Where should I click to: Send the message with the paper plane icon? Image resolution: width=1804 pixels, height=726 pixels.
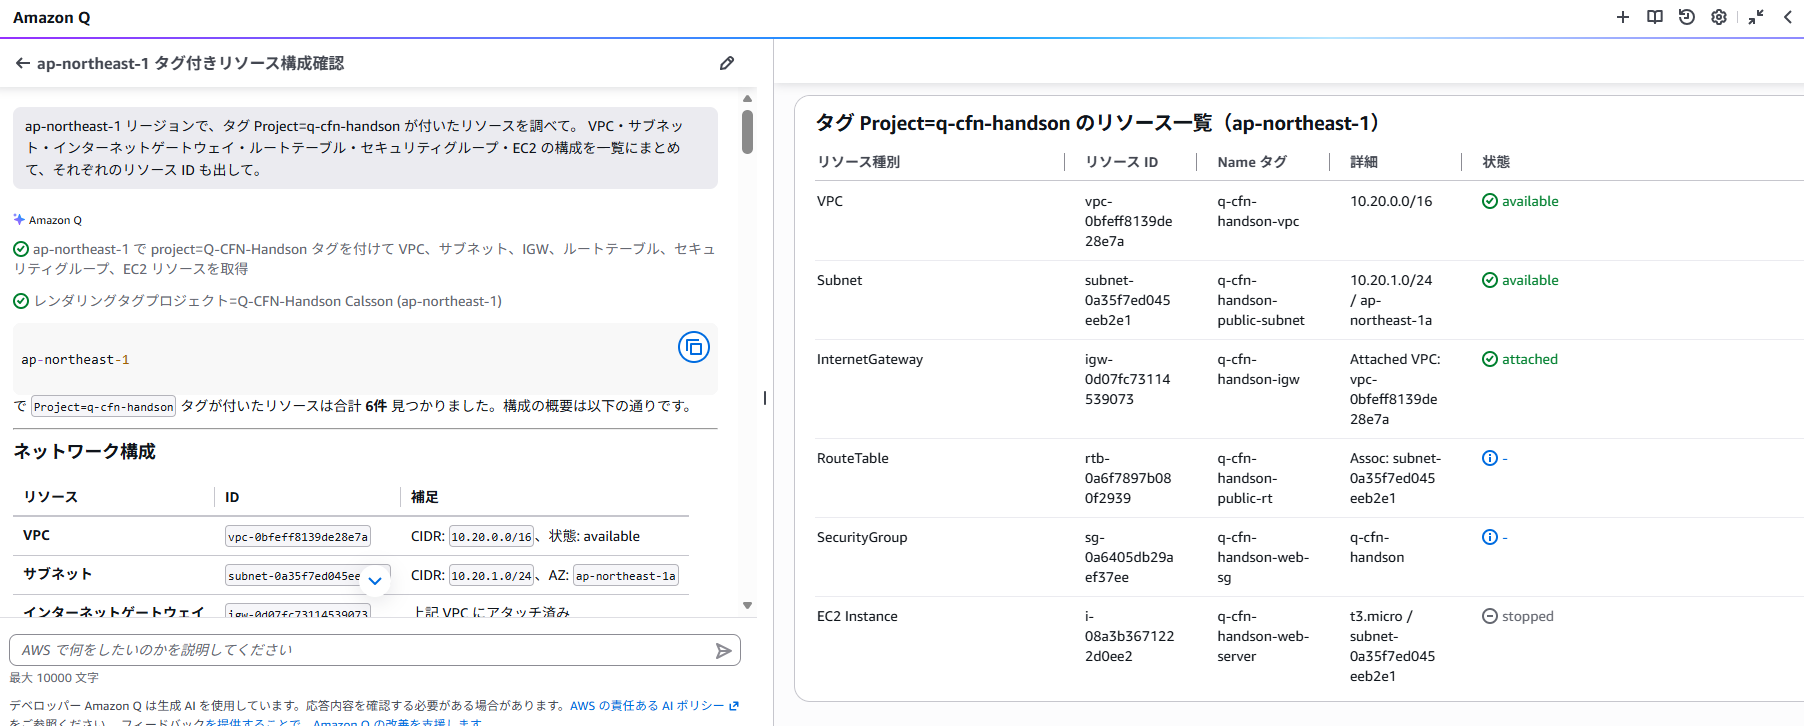click(x=724, y=651)
